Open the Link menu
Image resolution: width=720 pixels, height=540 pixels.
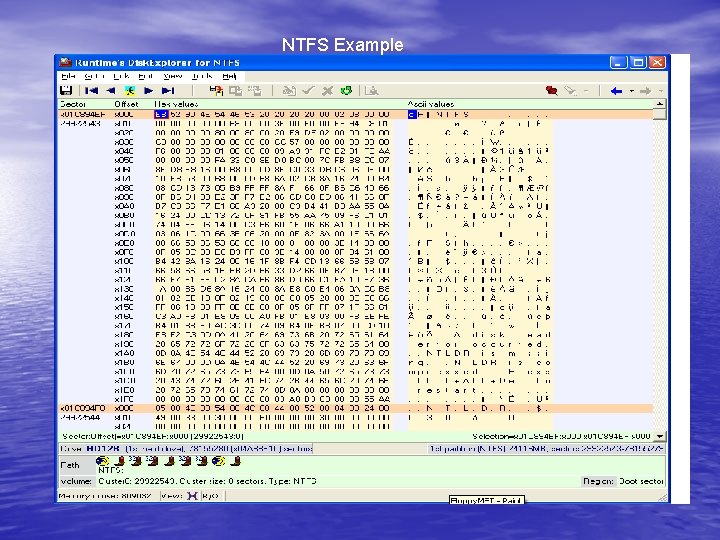121,76
